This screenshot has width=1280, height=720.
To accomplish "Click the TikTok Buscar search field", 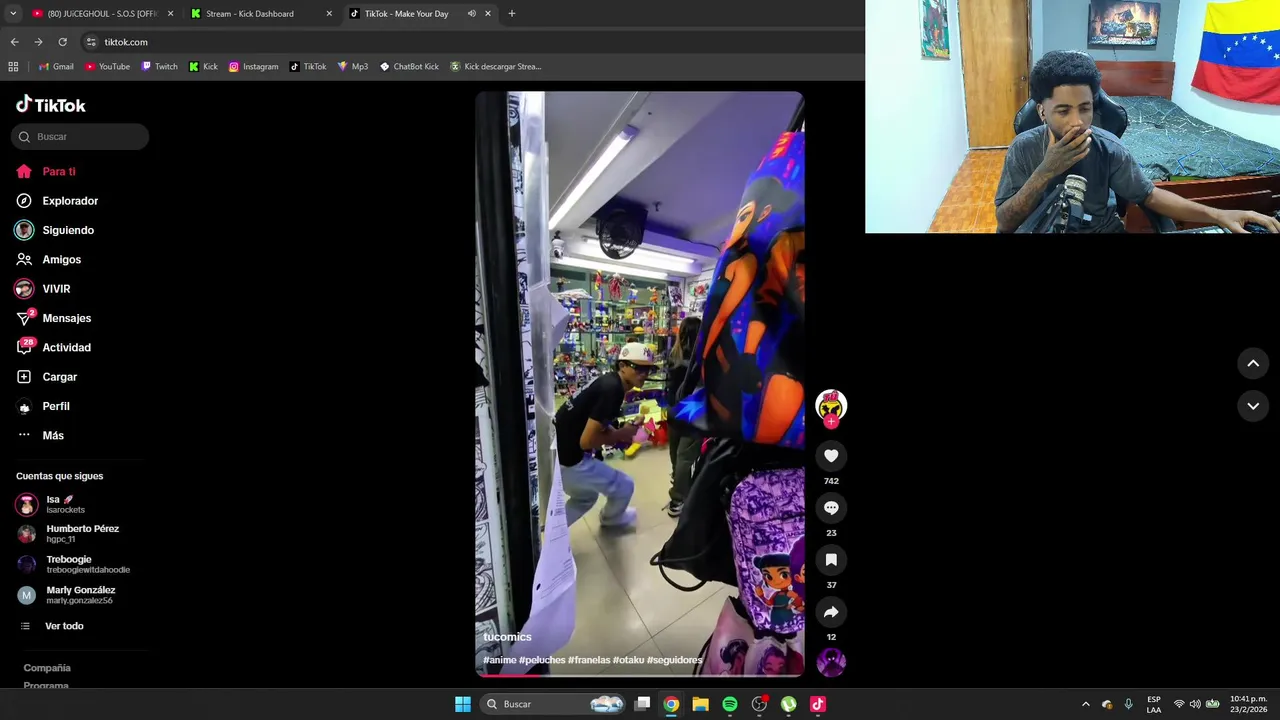I will (x=80, y=137).
